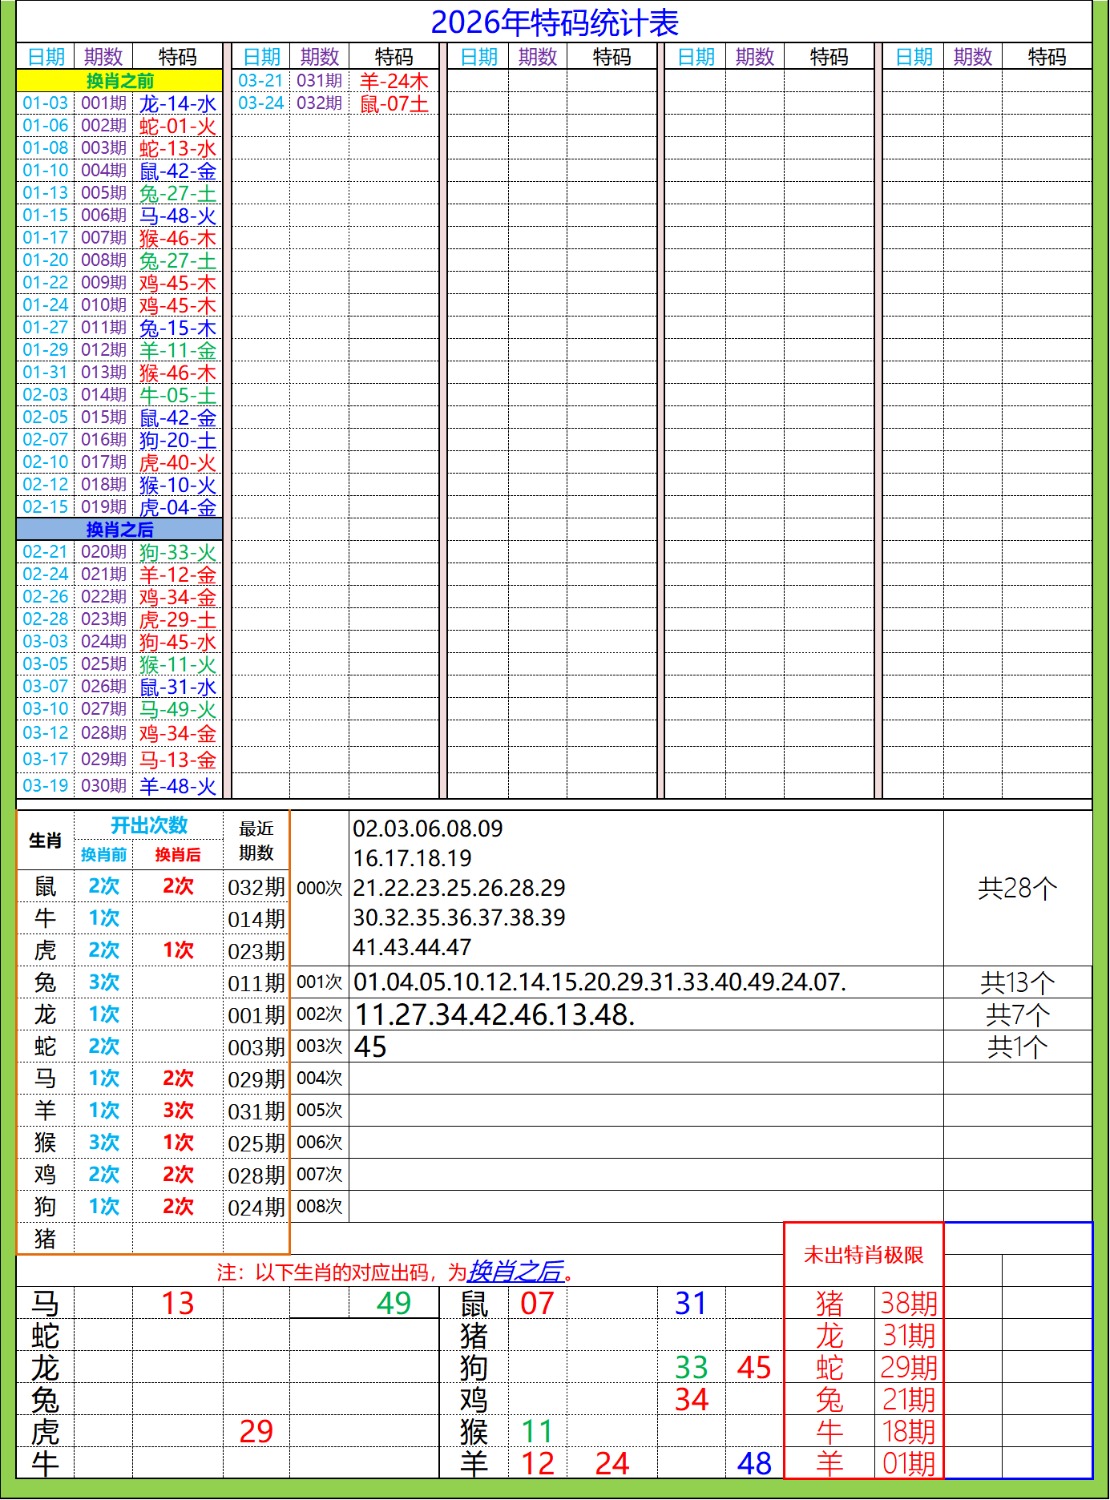Open the underlined 换肖之后 link in the note
Image resolution: width=1110 pixels, height=1500 pixels.
point(515,1271)
